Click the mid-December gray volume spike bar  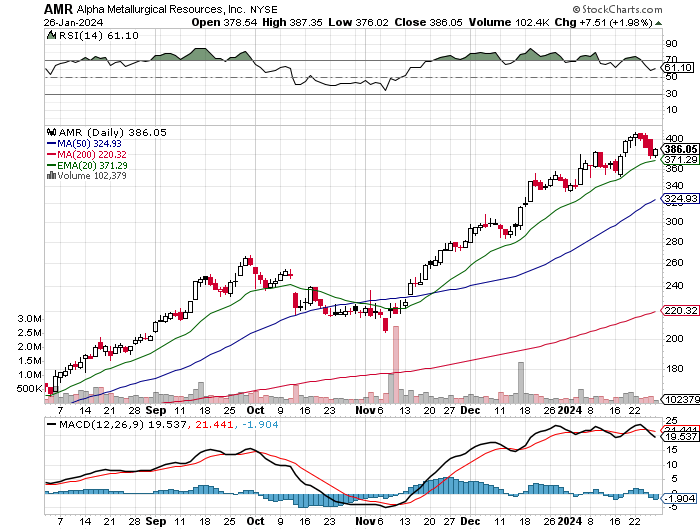521,383
